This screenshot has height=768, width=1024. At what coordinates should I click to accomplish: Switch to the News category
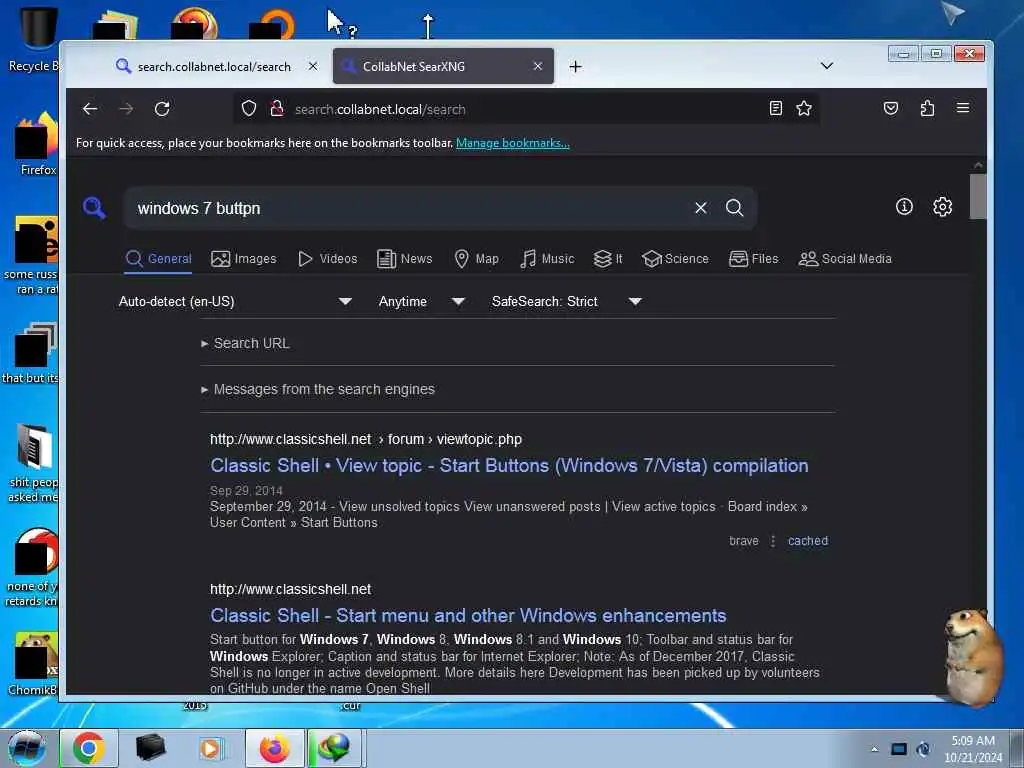click(404, 259)
